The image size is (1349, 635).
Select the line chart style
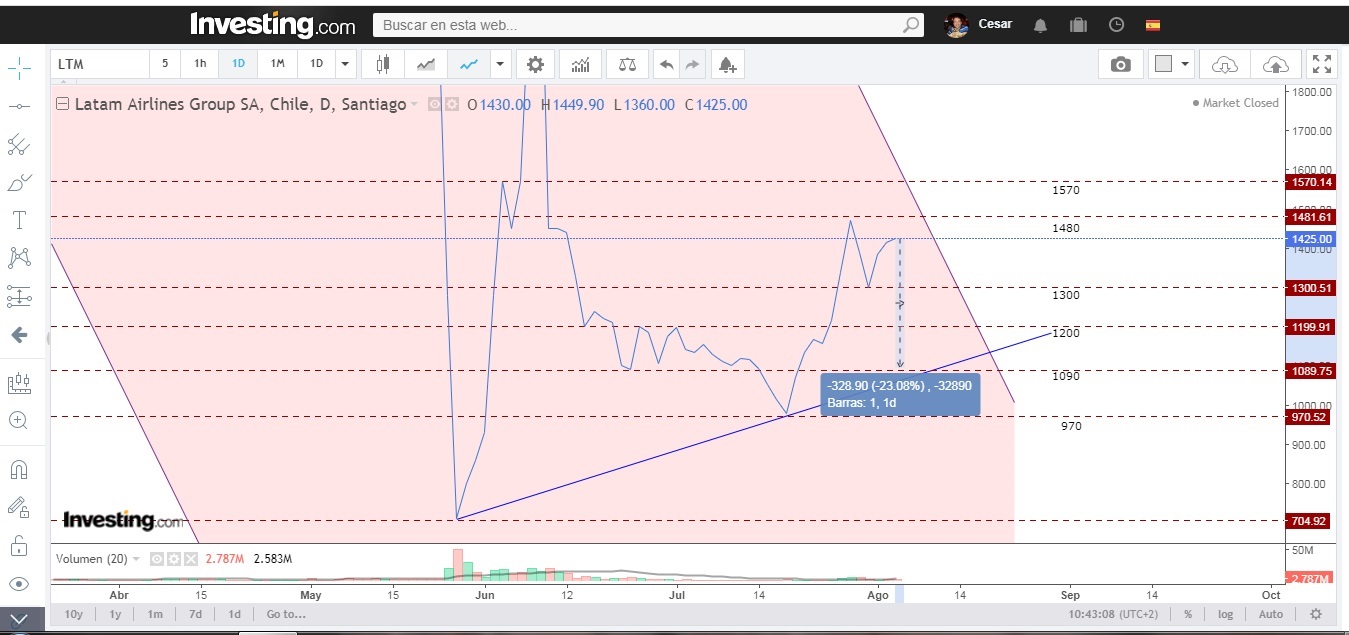(x=469, y=64)
